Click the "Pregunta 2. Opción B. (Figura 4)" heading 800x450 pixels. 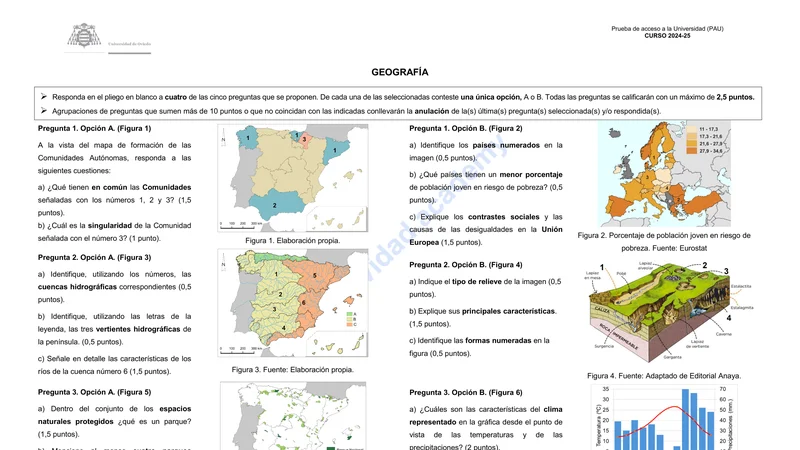tap(466, 265)
